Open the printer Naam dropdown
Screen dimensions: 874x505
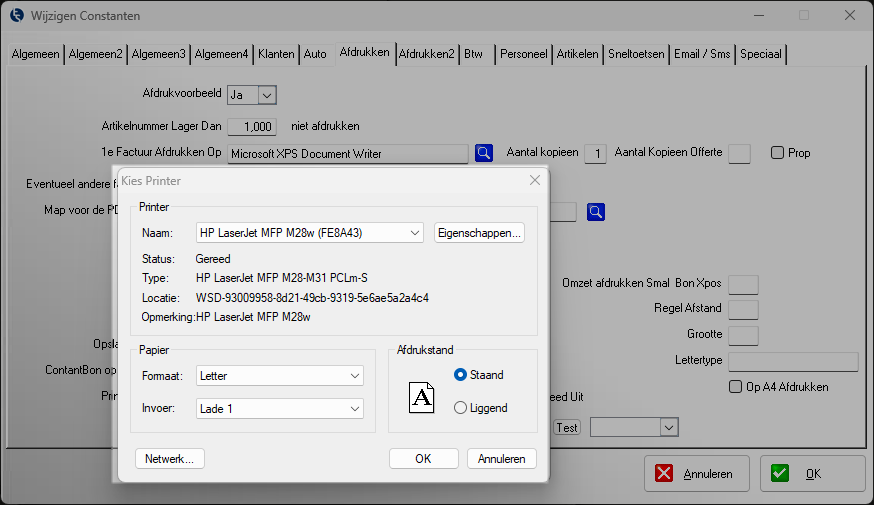(x=310, y=233)
